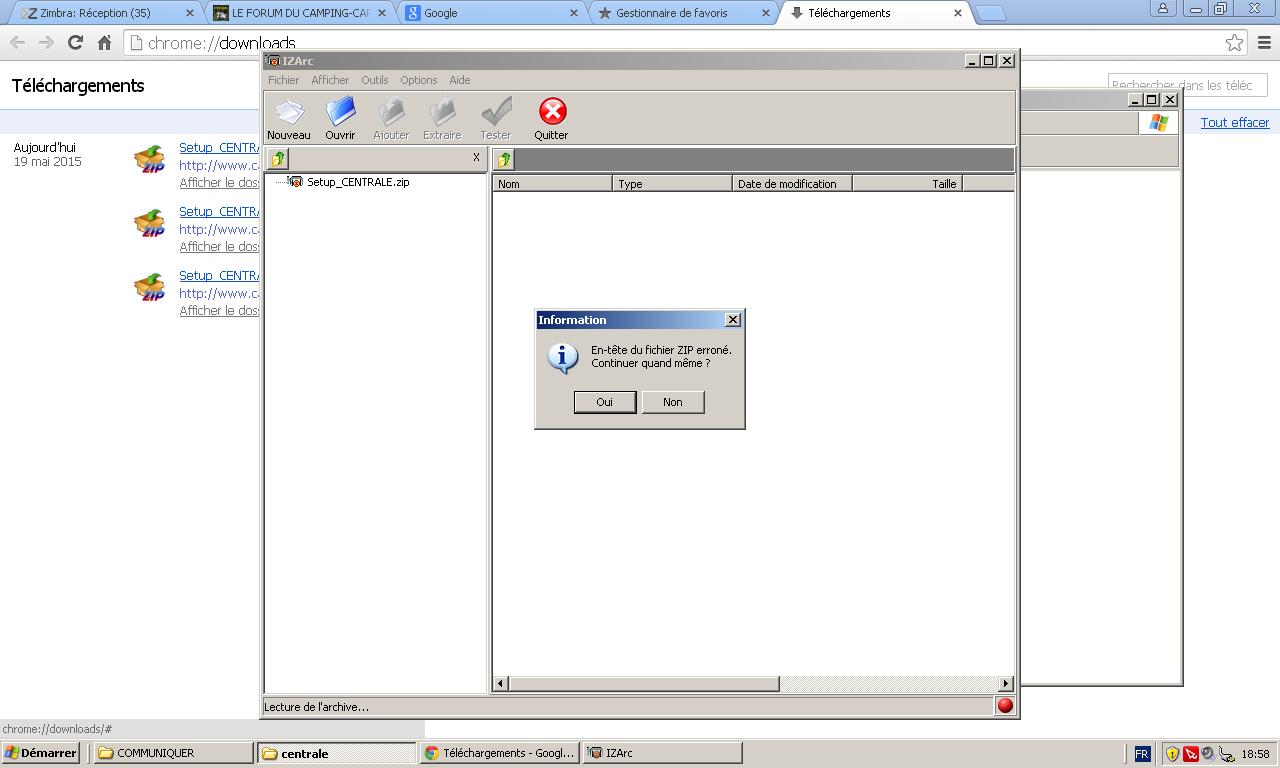Open the Chrome hamburger menu

(1265, 43)
